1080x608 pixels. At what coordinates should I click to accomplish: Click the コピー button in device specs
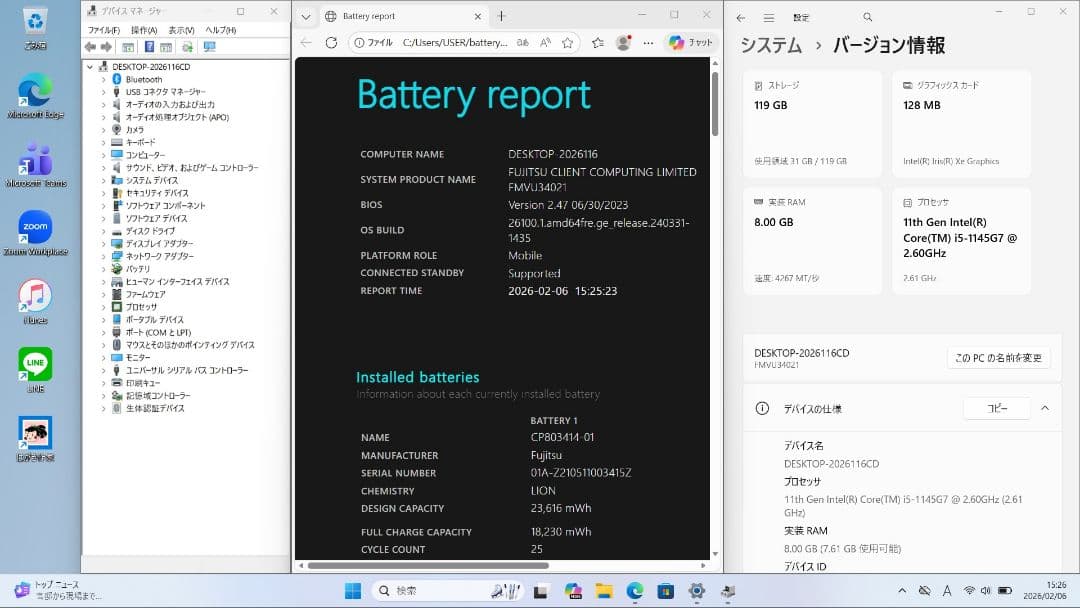[x=996, y=408]
